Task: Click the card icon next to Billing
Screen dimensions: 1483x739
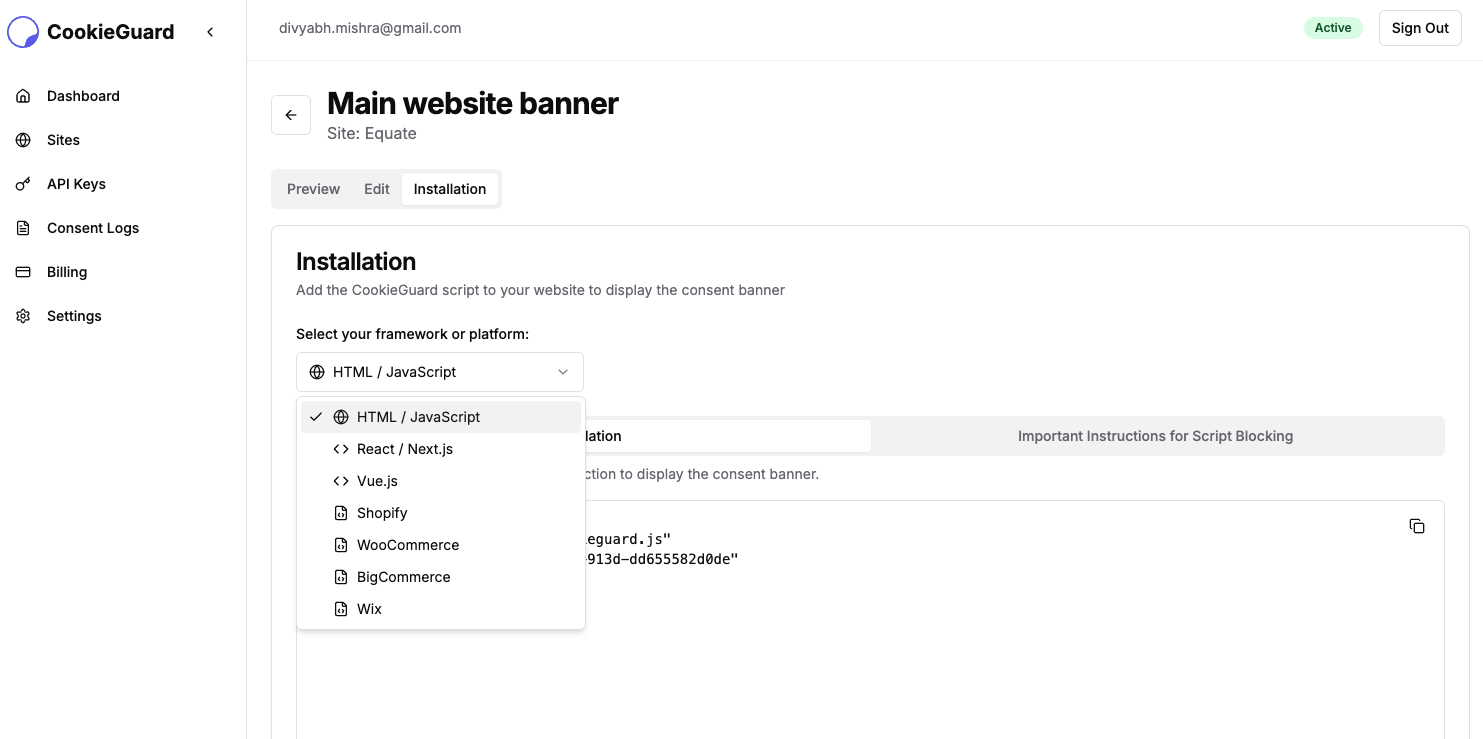Action: [x=22, y=271]
